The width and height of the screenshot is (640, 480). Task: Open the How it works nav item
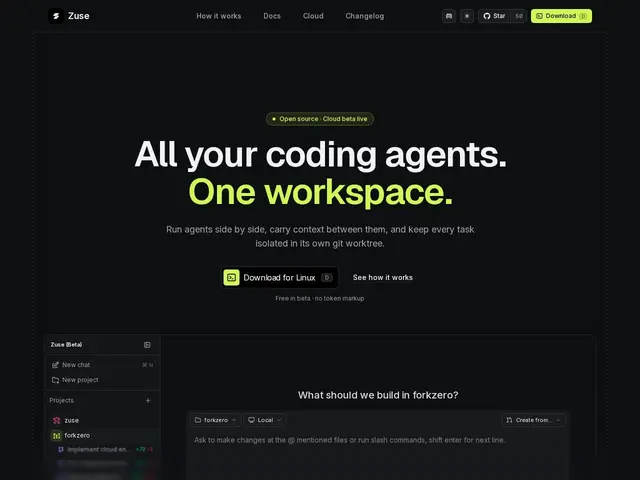pos(219,16)
